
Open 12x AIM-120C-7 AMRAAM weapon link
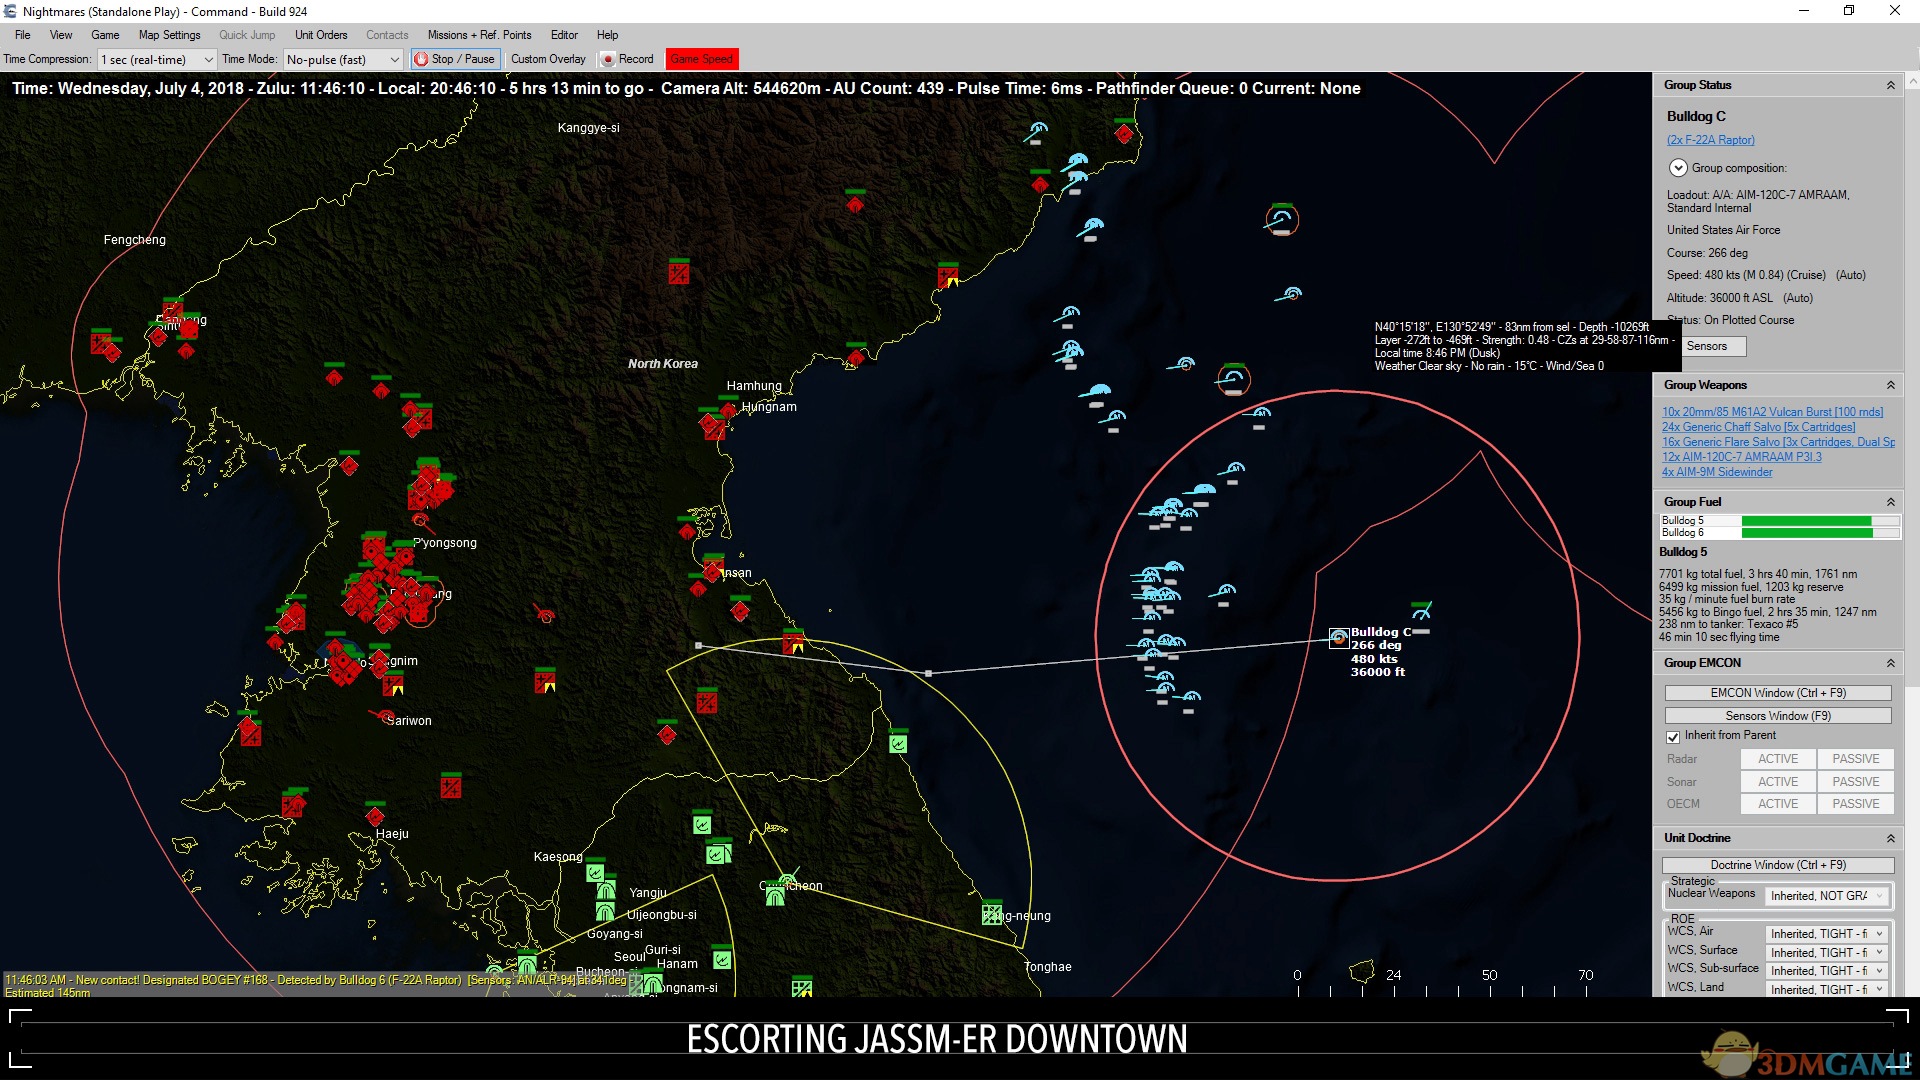click(x=1741, y=457)
